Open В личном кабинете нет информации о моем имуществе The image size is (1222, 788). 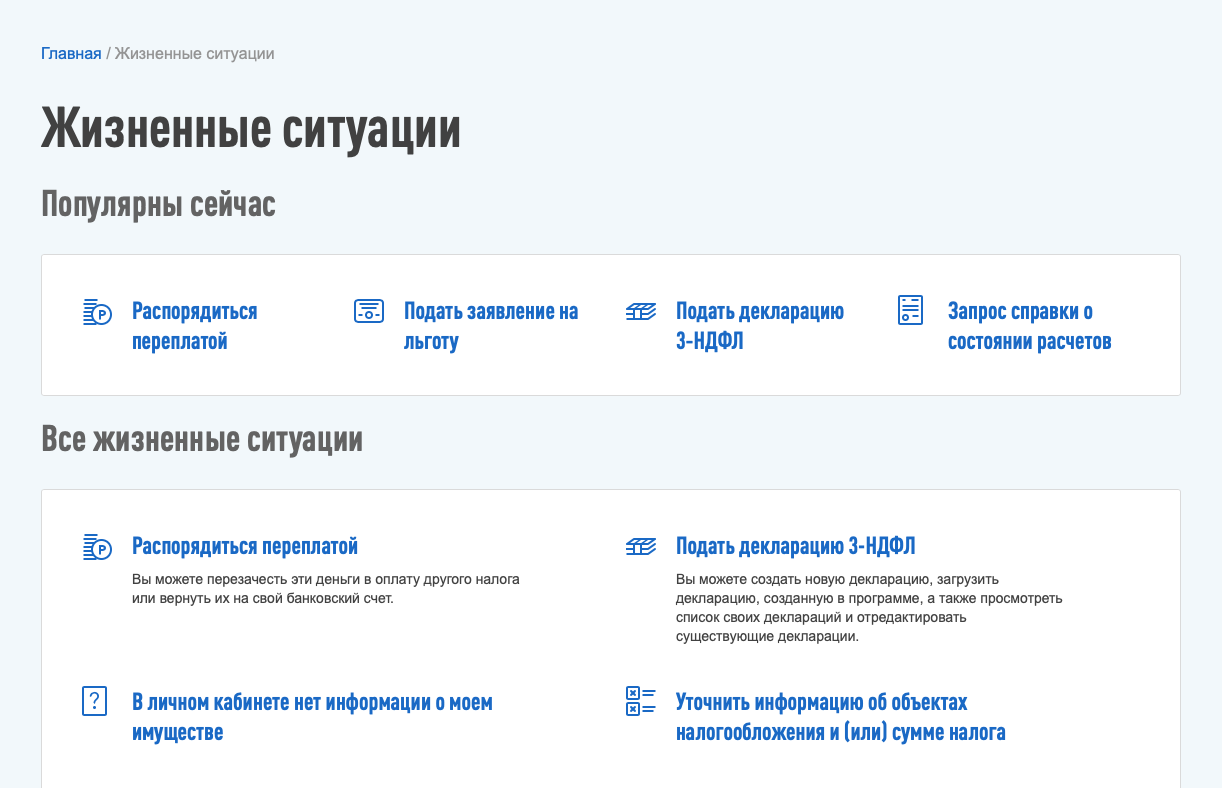tap(312, 717)
